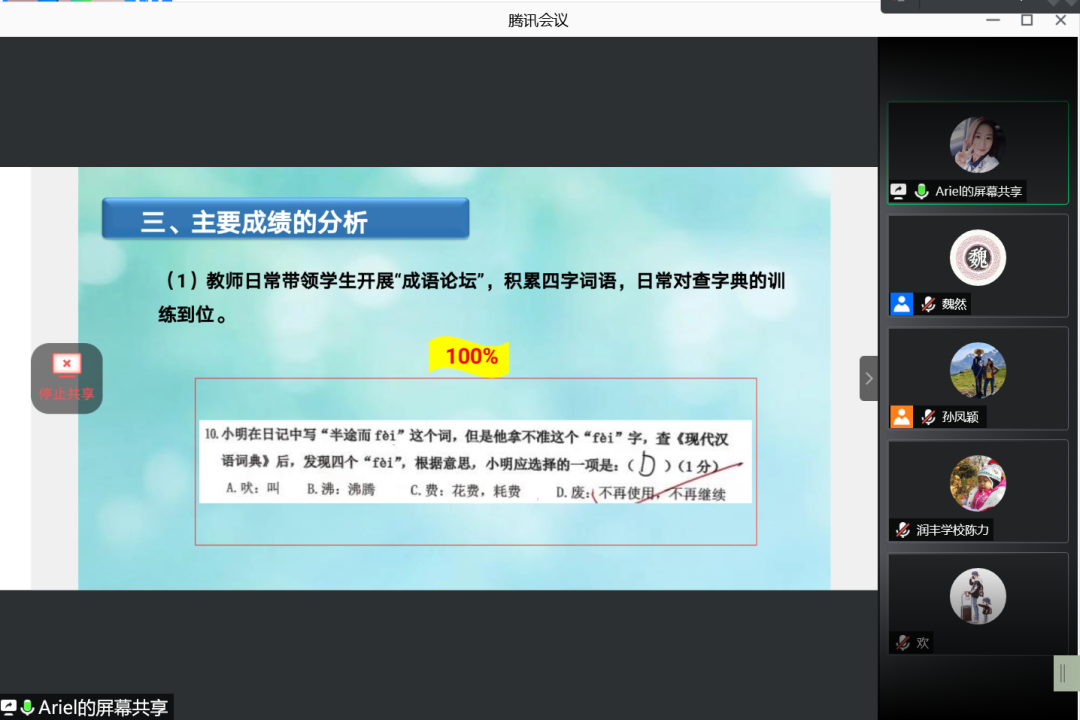Screen dimensions: 1080x720
Task: Expand the next slide with the right chevron arrow
Action: pyautogui.click(x=868, y=378)
